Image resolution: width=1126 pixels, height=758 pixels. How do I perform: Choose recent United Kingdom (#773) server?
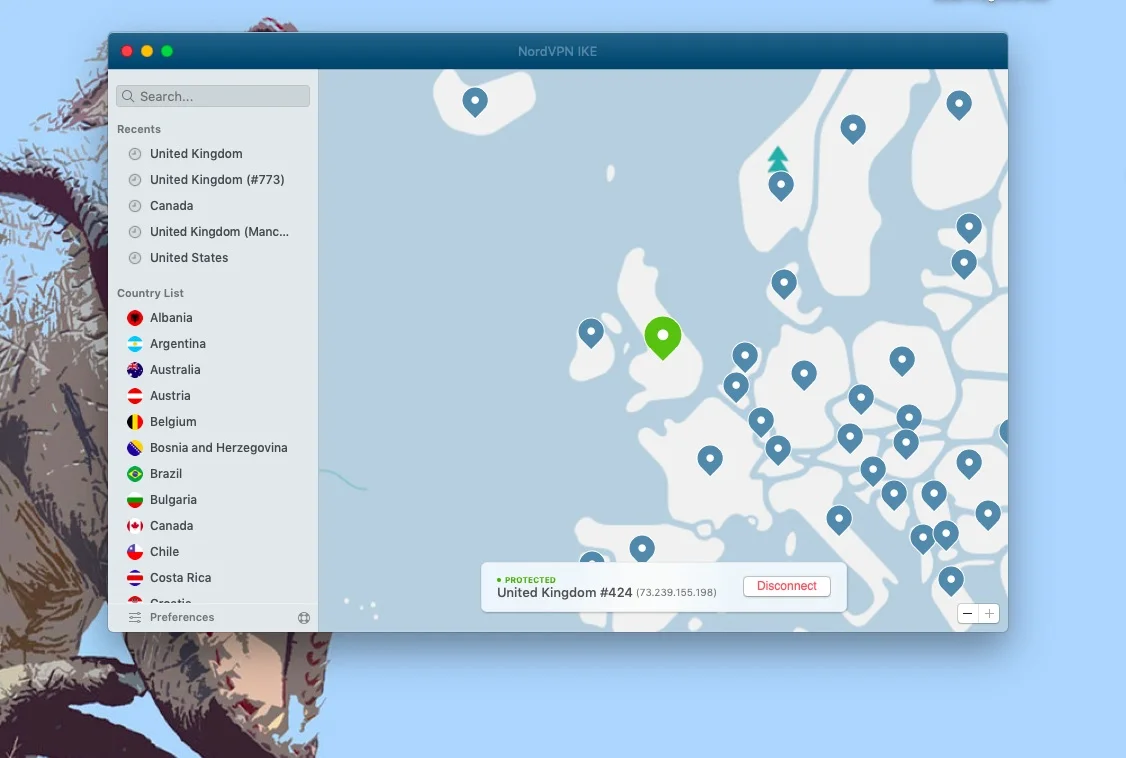pyautogui.click(x=217, y=179)
